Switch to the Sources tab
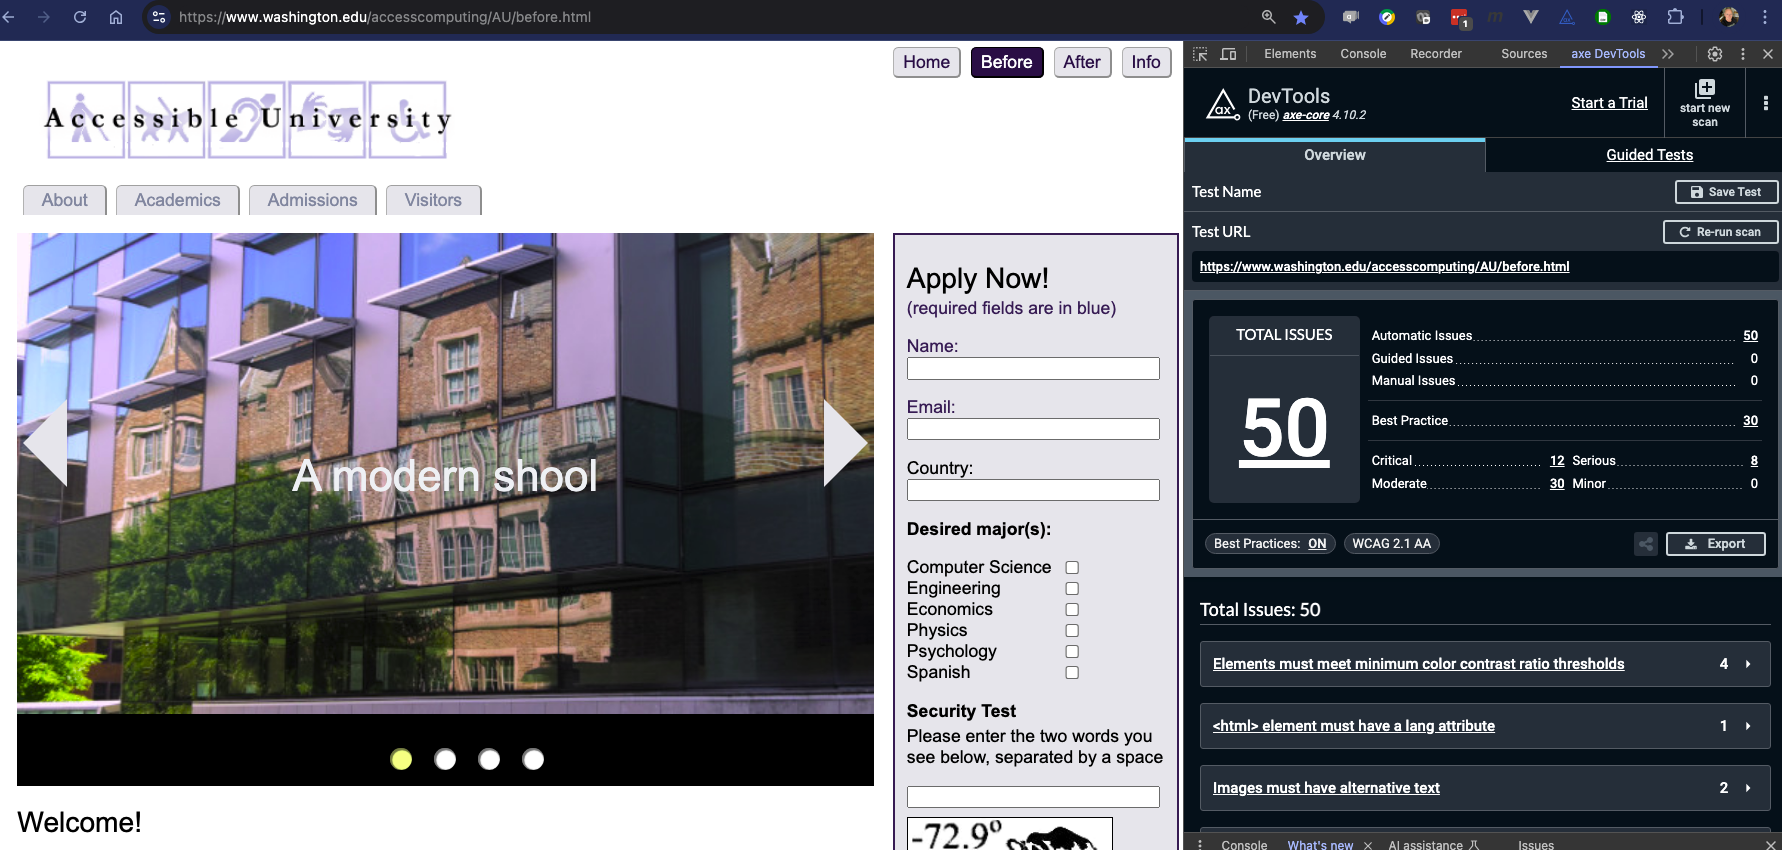The height and width of the screenshot is (850, 1782). [x=1524, y=54]
